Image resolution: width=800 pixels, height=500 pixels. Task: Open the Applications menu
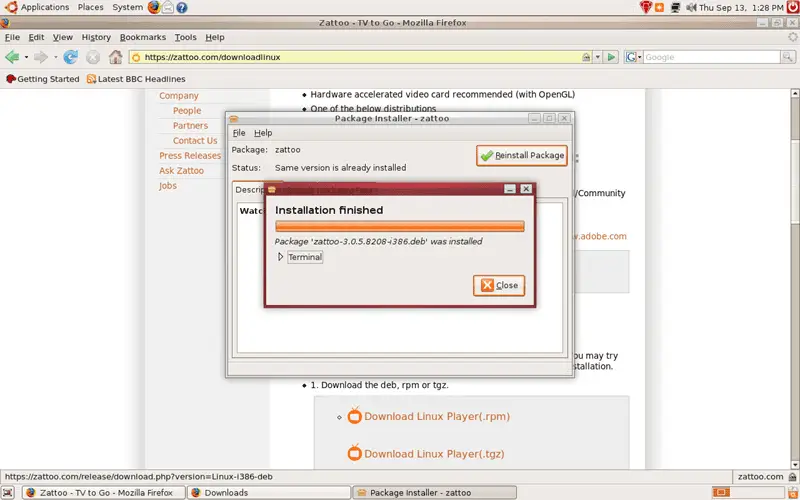point(45,7)
